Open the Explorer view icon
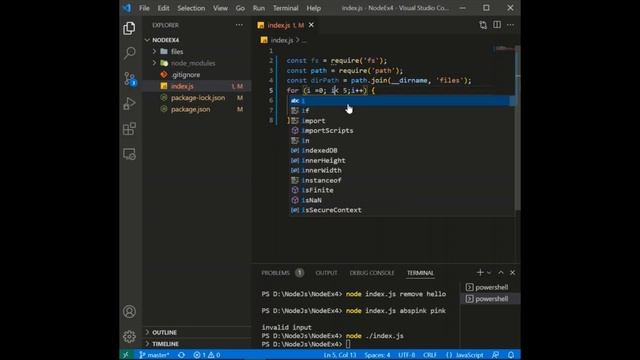Screen dimensions: 640x360 pos(129,28)
